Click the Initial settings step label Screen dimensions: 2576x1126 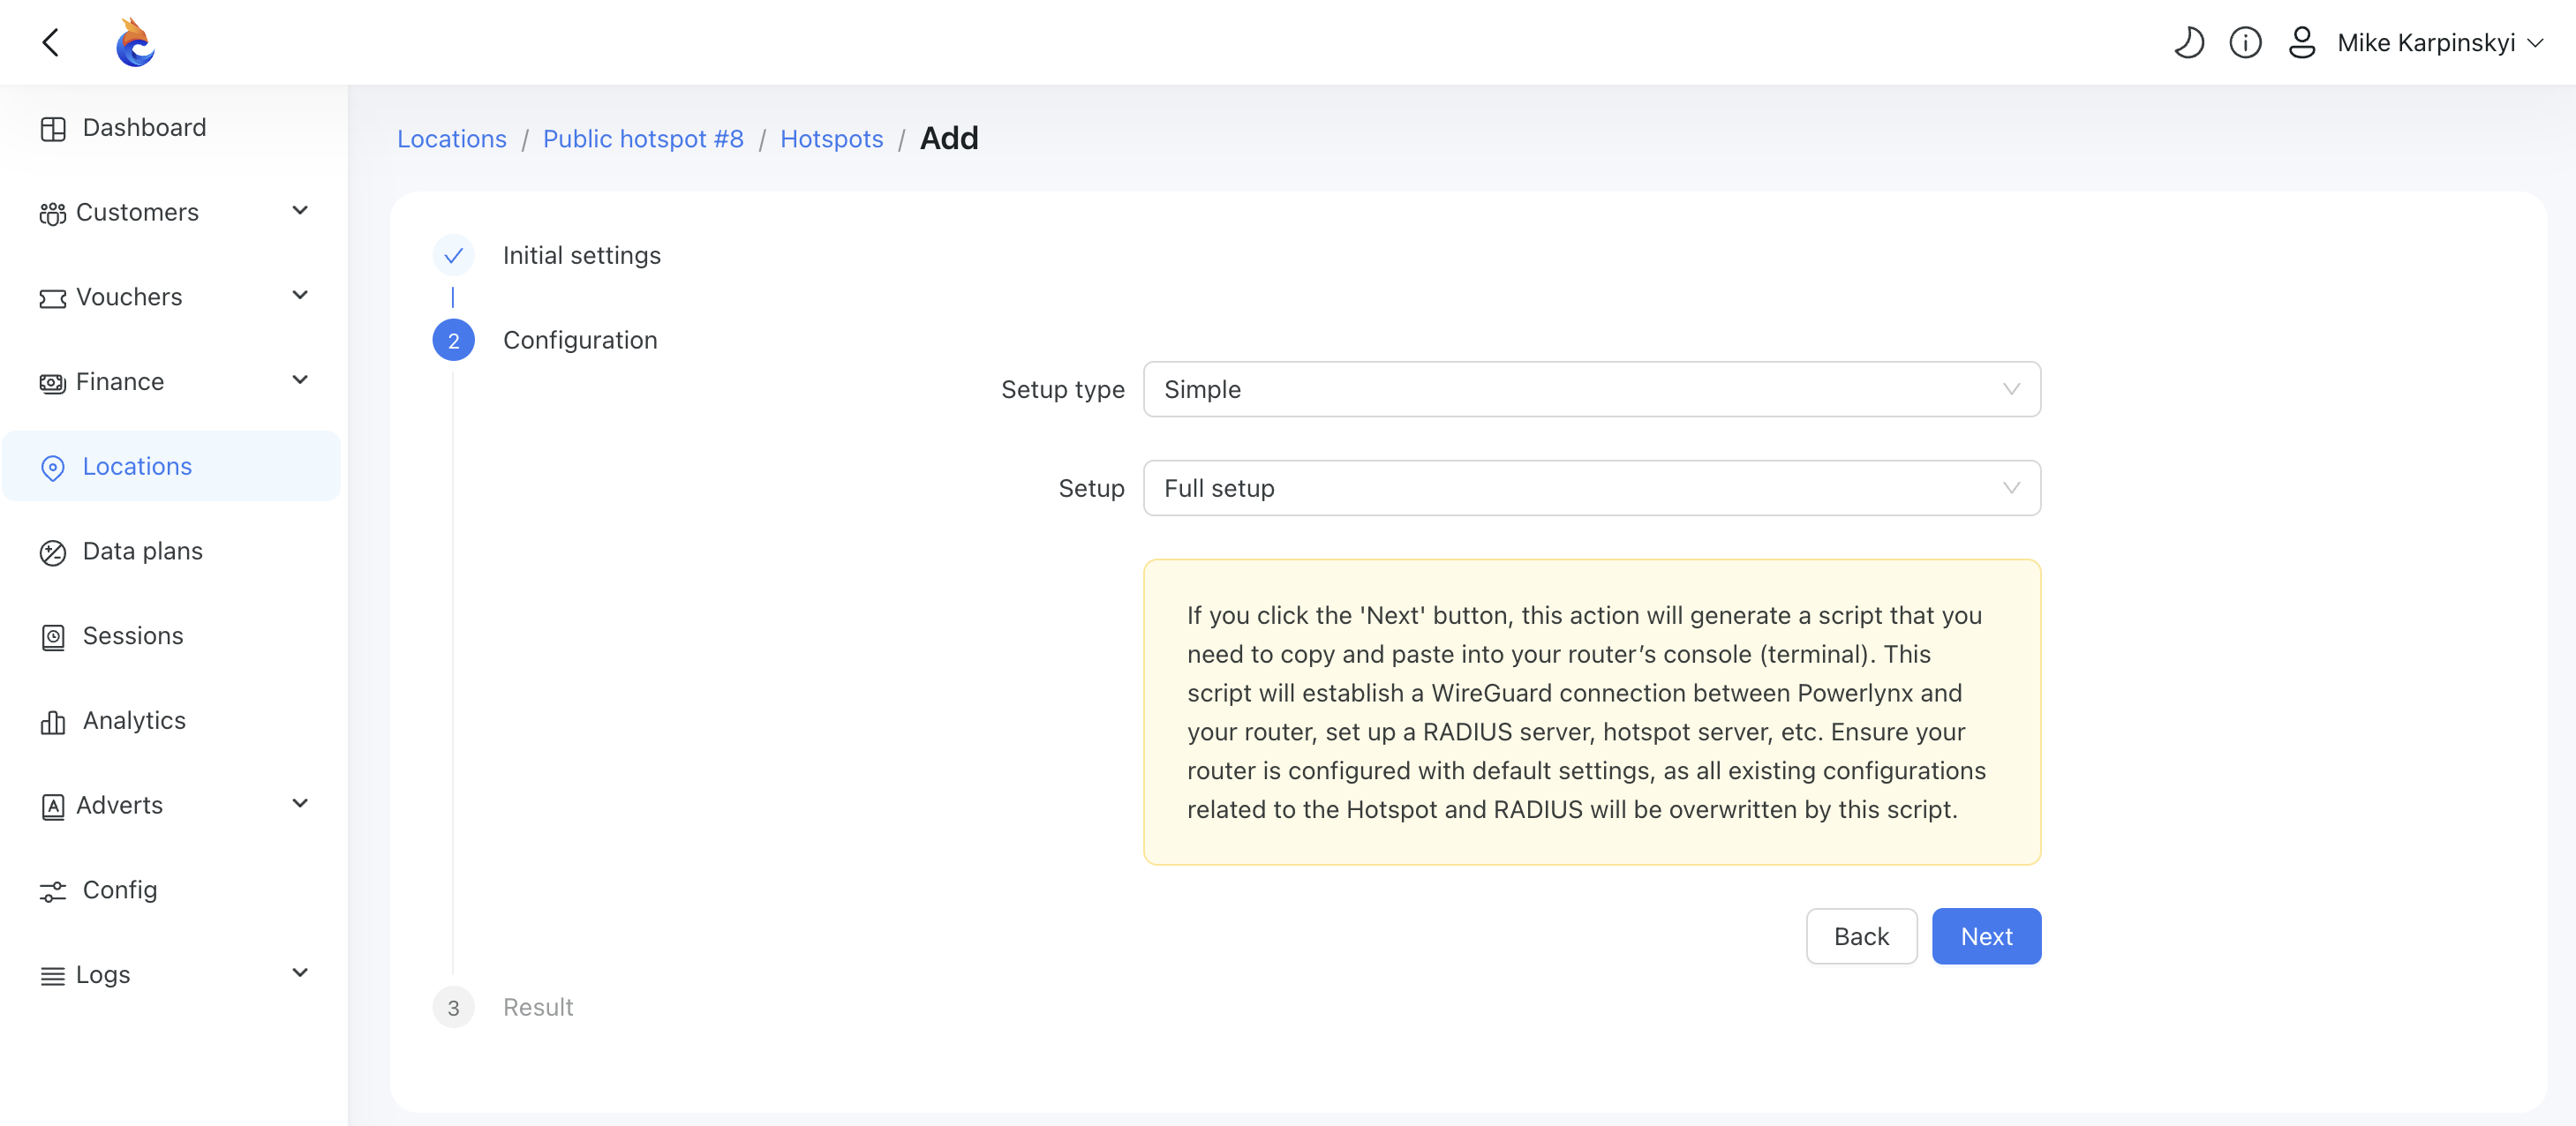pyautogui.click(x=582, y=255)
